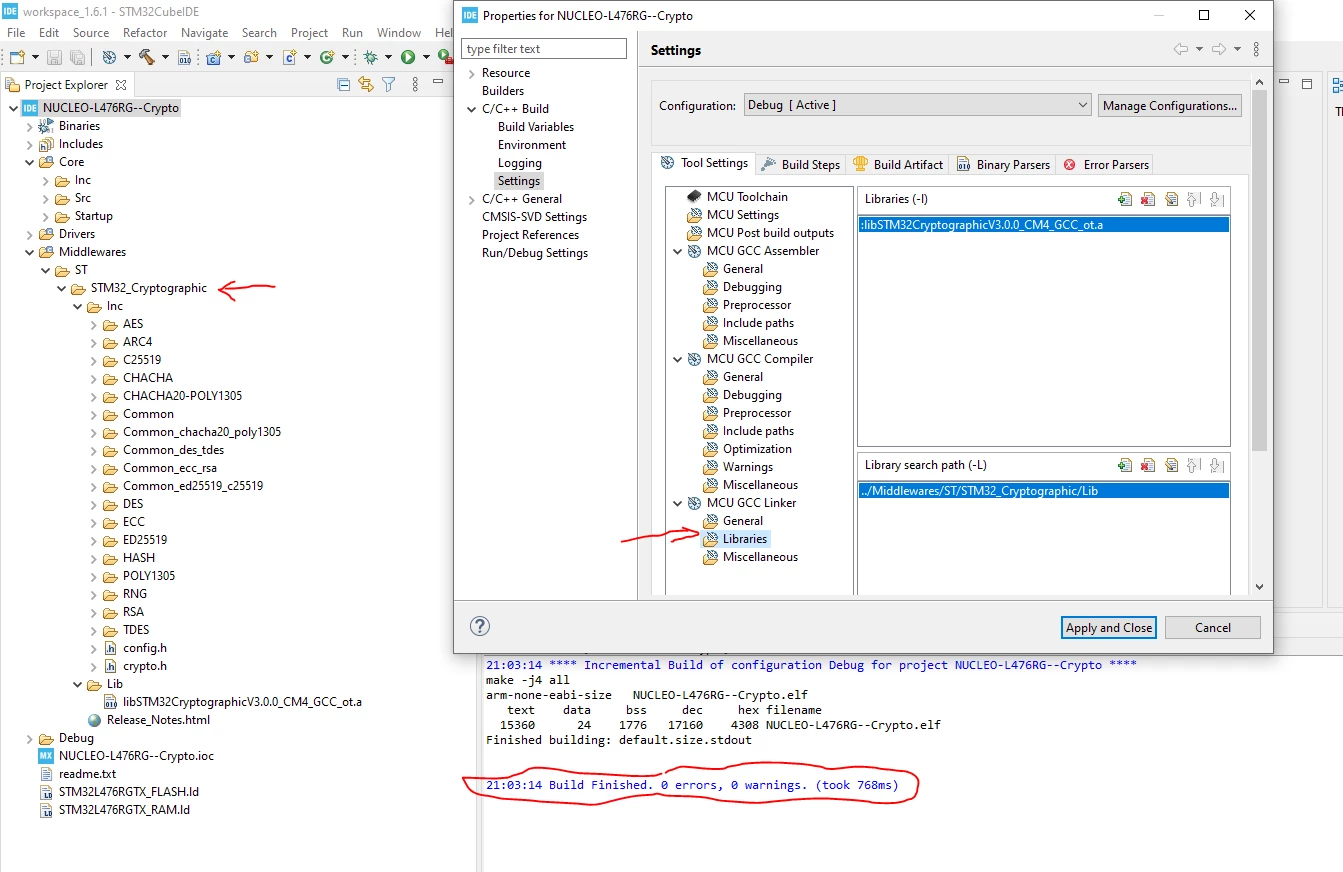Select STM32L476RGTX_FLASH.ld in Project Explorer
Image resolution: width=1343 pixels, height=872 pixels.
click(128, 792)
